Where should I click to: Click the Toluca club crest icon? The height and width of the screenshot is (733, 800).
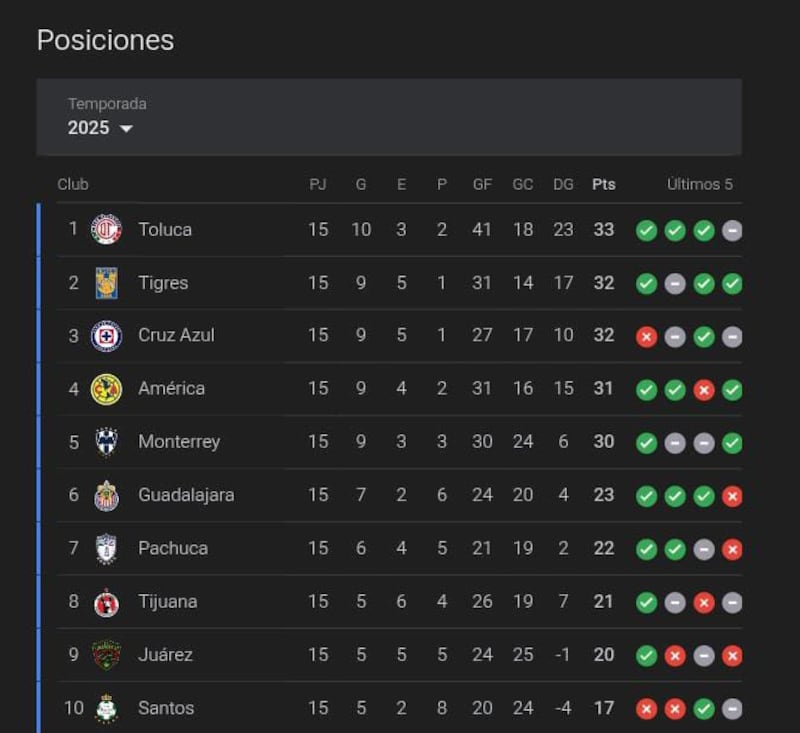click(106, 229)
